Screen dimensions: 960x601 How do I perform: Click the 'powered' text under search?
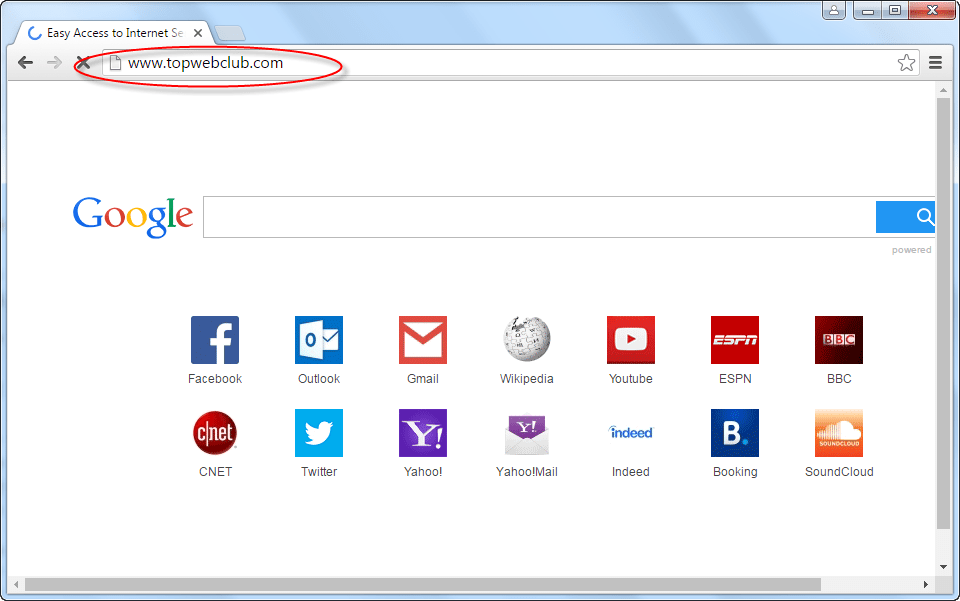(911, 250)
